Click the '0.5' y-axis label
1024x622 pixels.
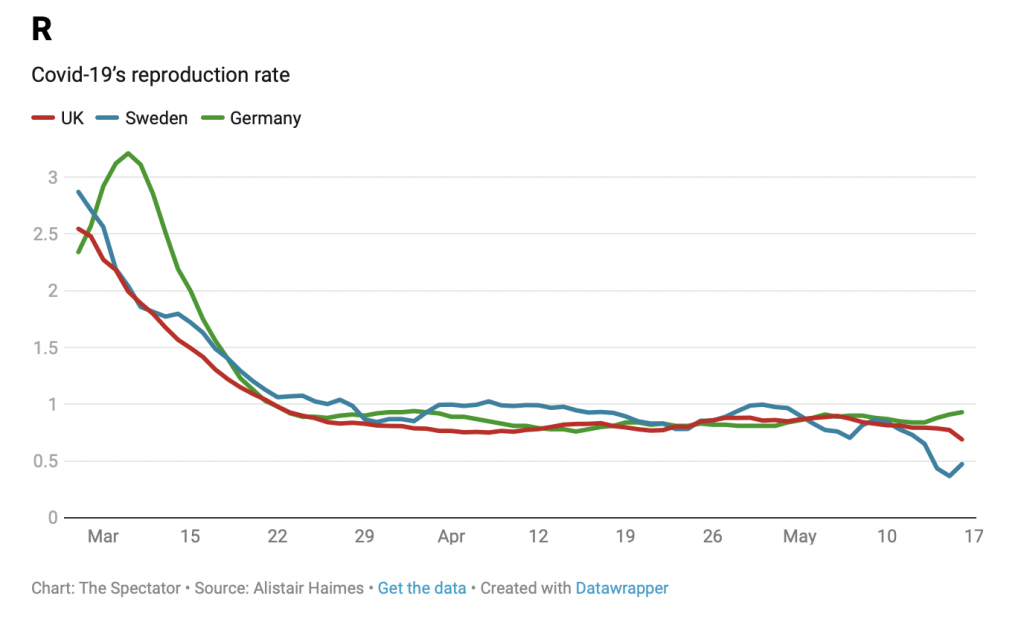(x=46, y=461)
